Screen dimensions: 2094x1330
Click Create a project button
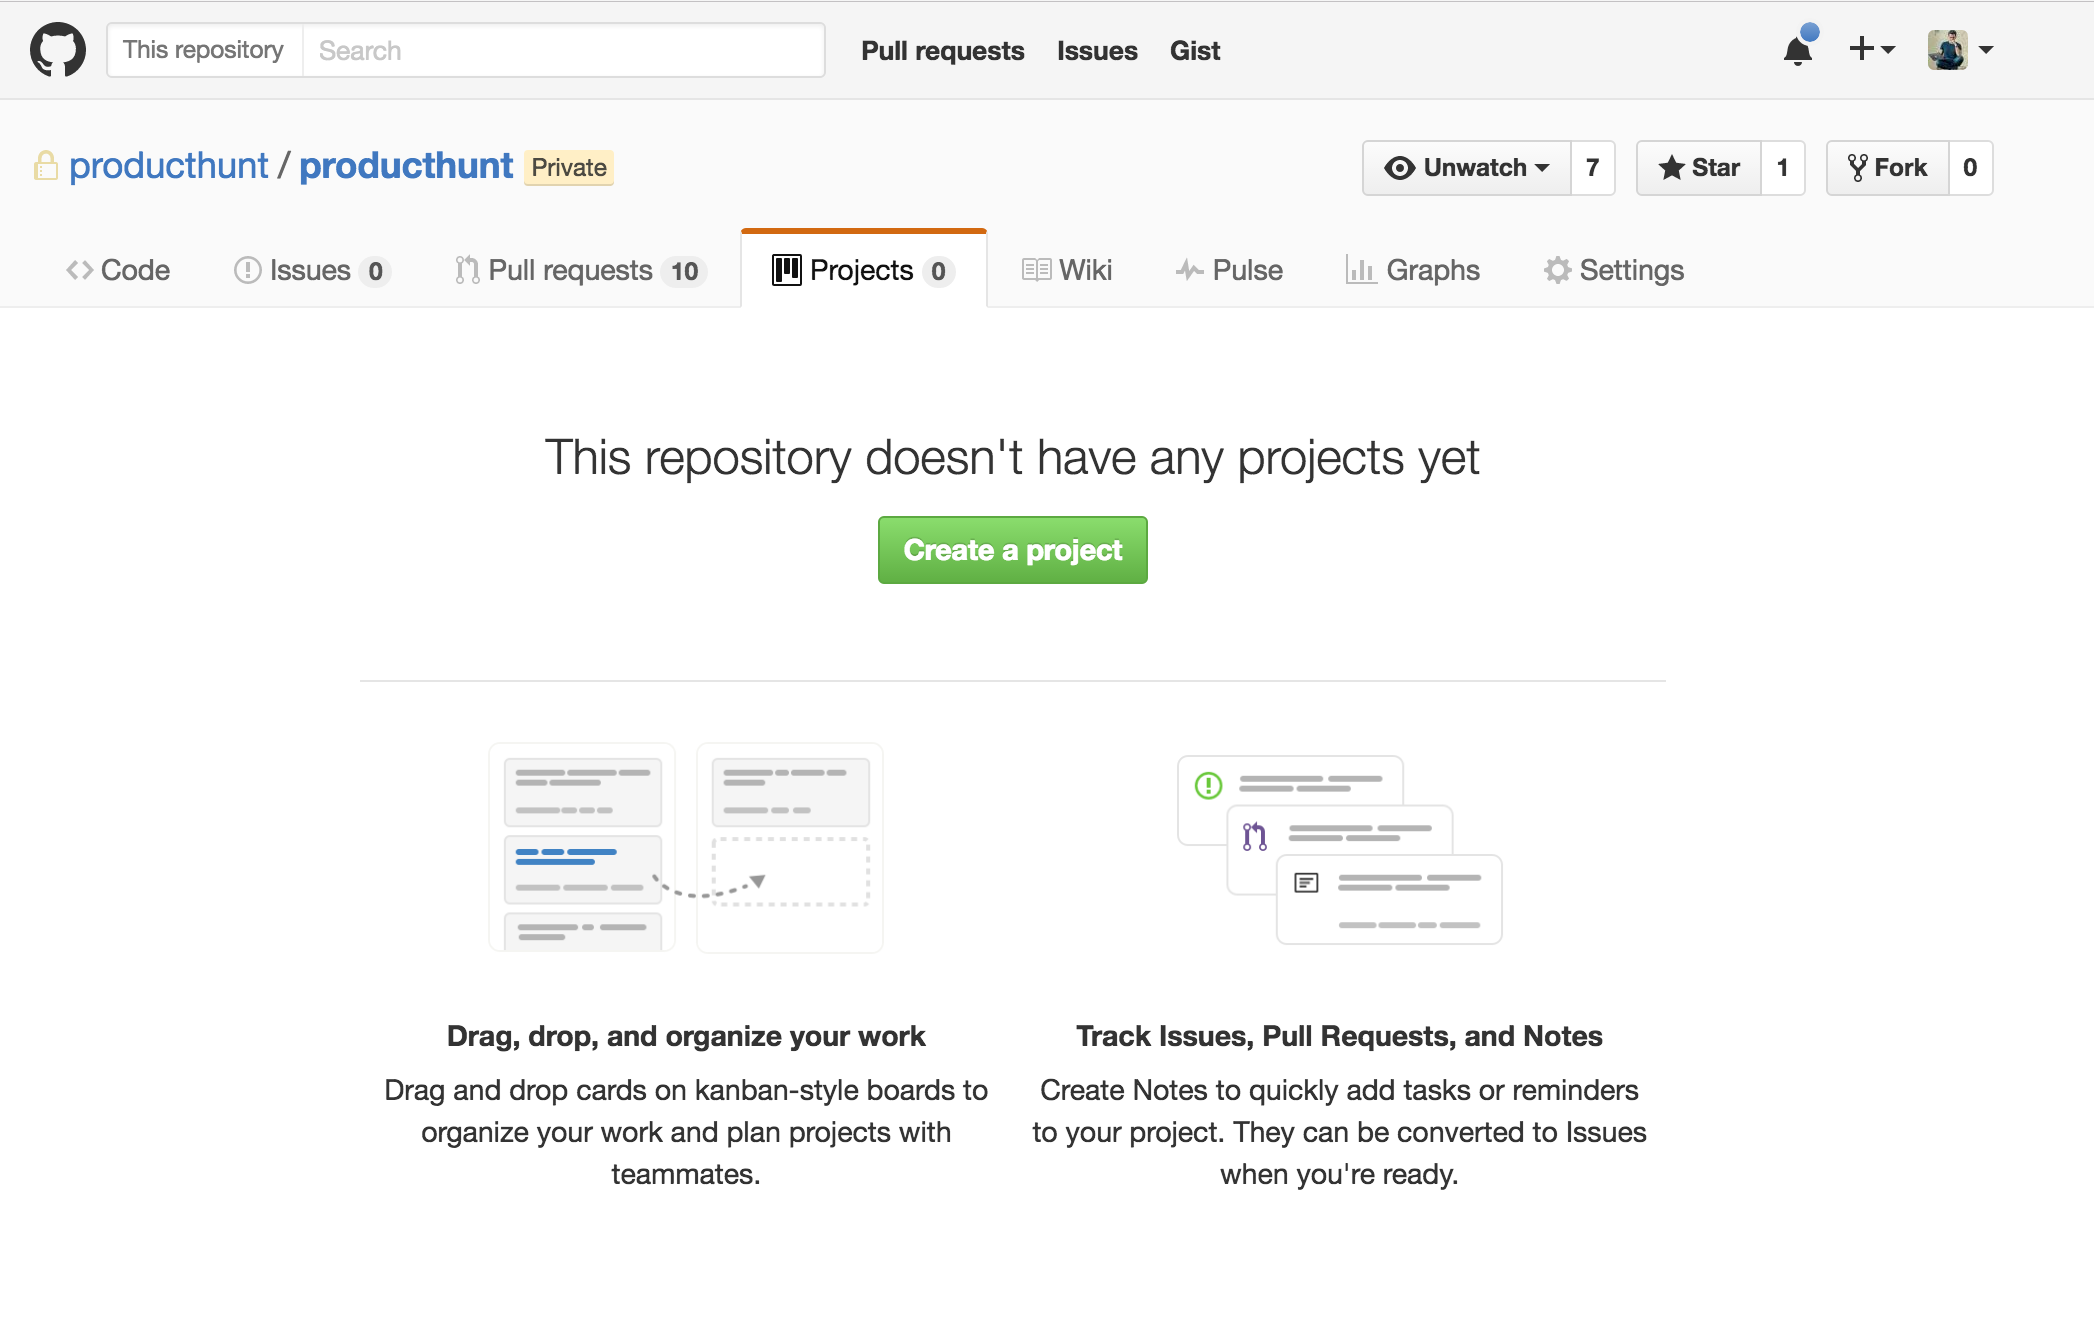[x=1012, y=550]
